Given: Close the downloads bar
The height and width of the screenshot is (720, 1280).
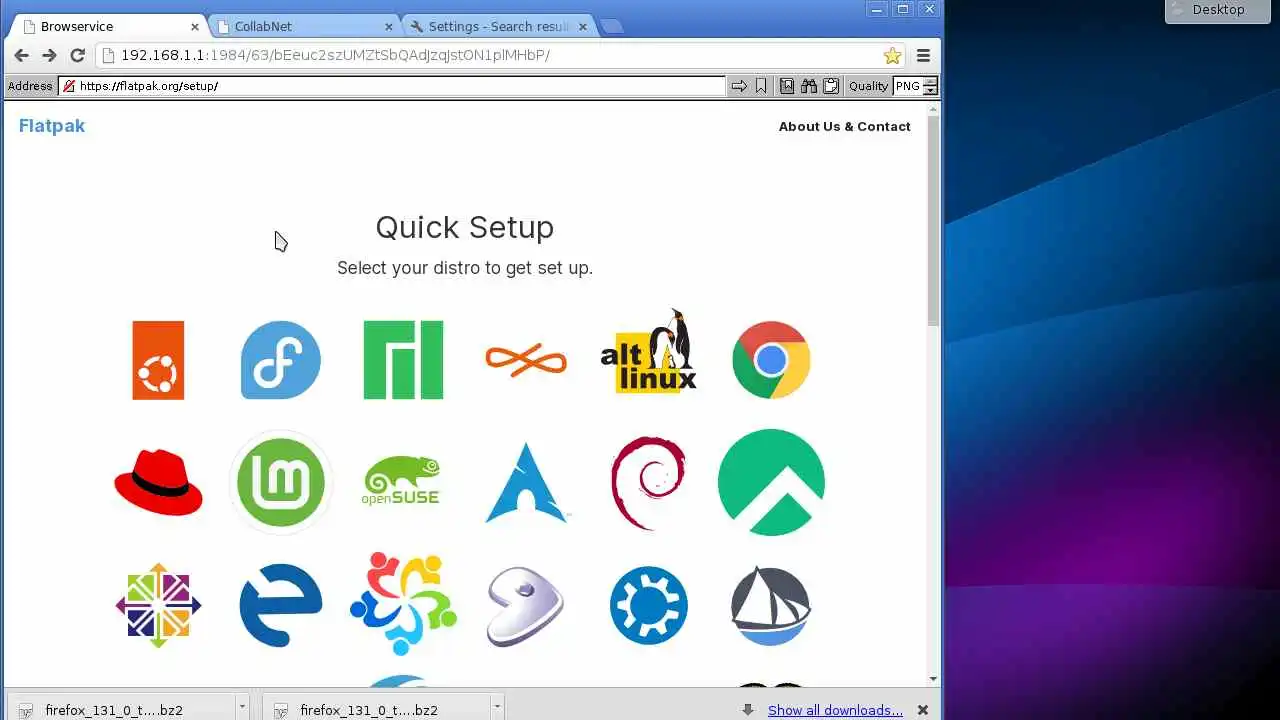Looking at the screenshot, I should pos(923,710).
